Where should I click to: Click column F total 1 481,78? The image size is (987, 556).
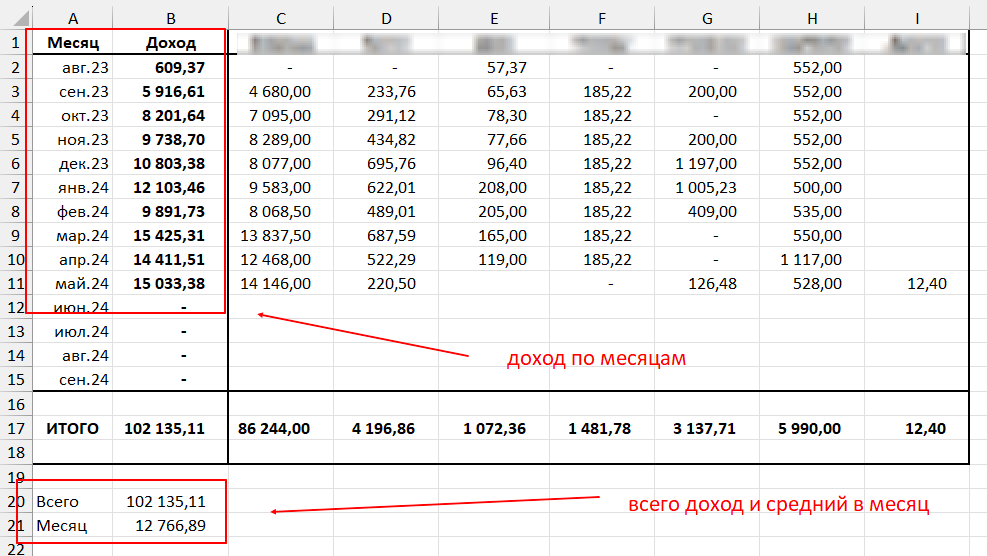click(602, 428)
